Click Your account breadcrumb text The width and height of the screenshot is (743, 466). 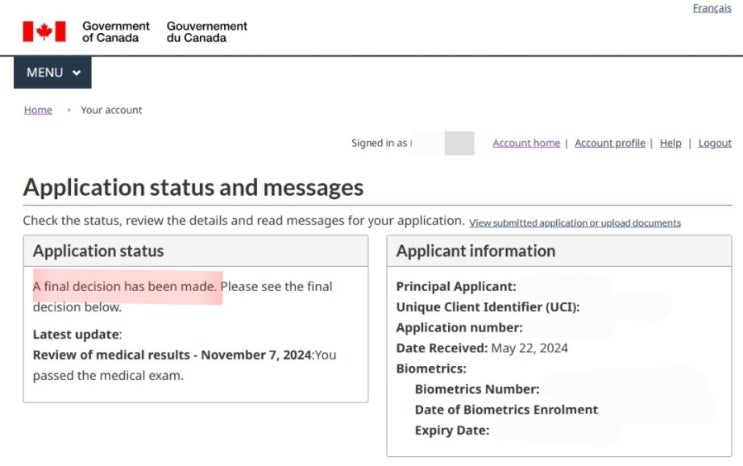[x=111, y=110]
